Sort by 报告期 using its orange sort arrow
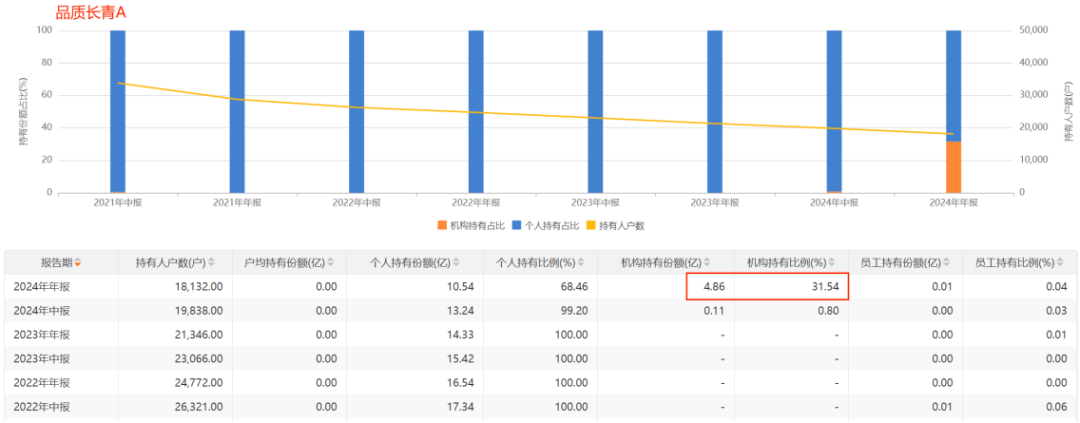The width and height of the screenshot is (1080, 423). pos(78,263)
